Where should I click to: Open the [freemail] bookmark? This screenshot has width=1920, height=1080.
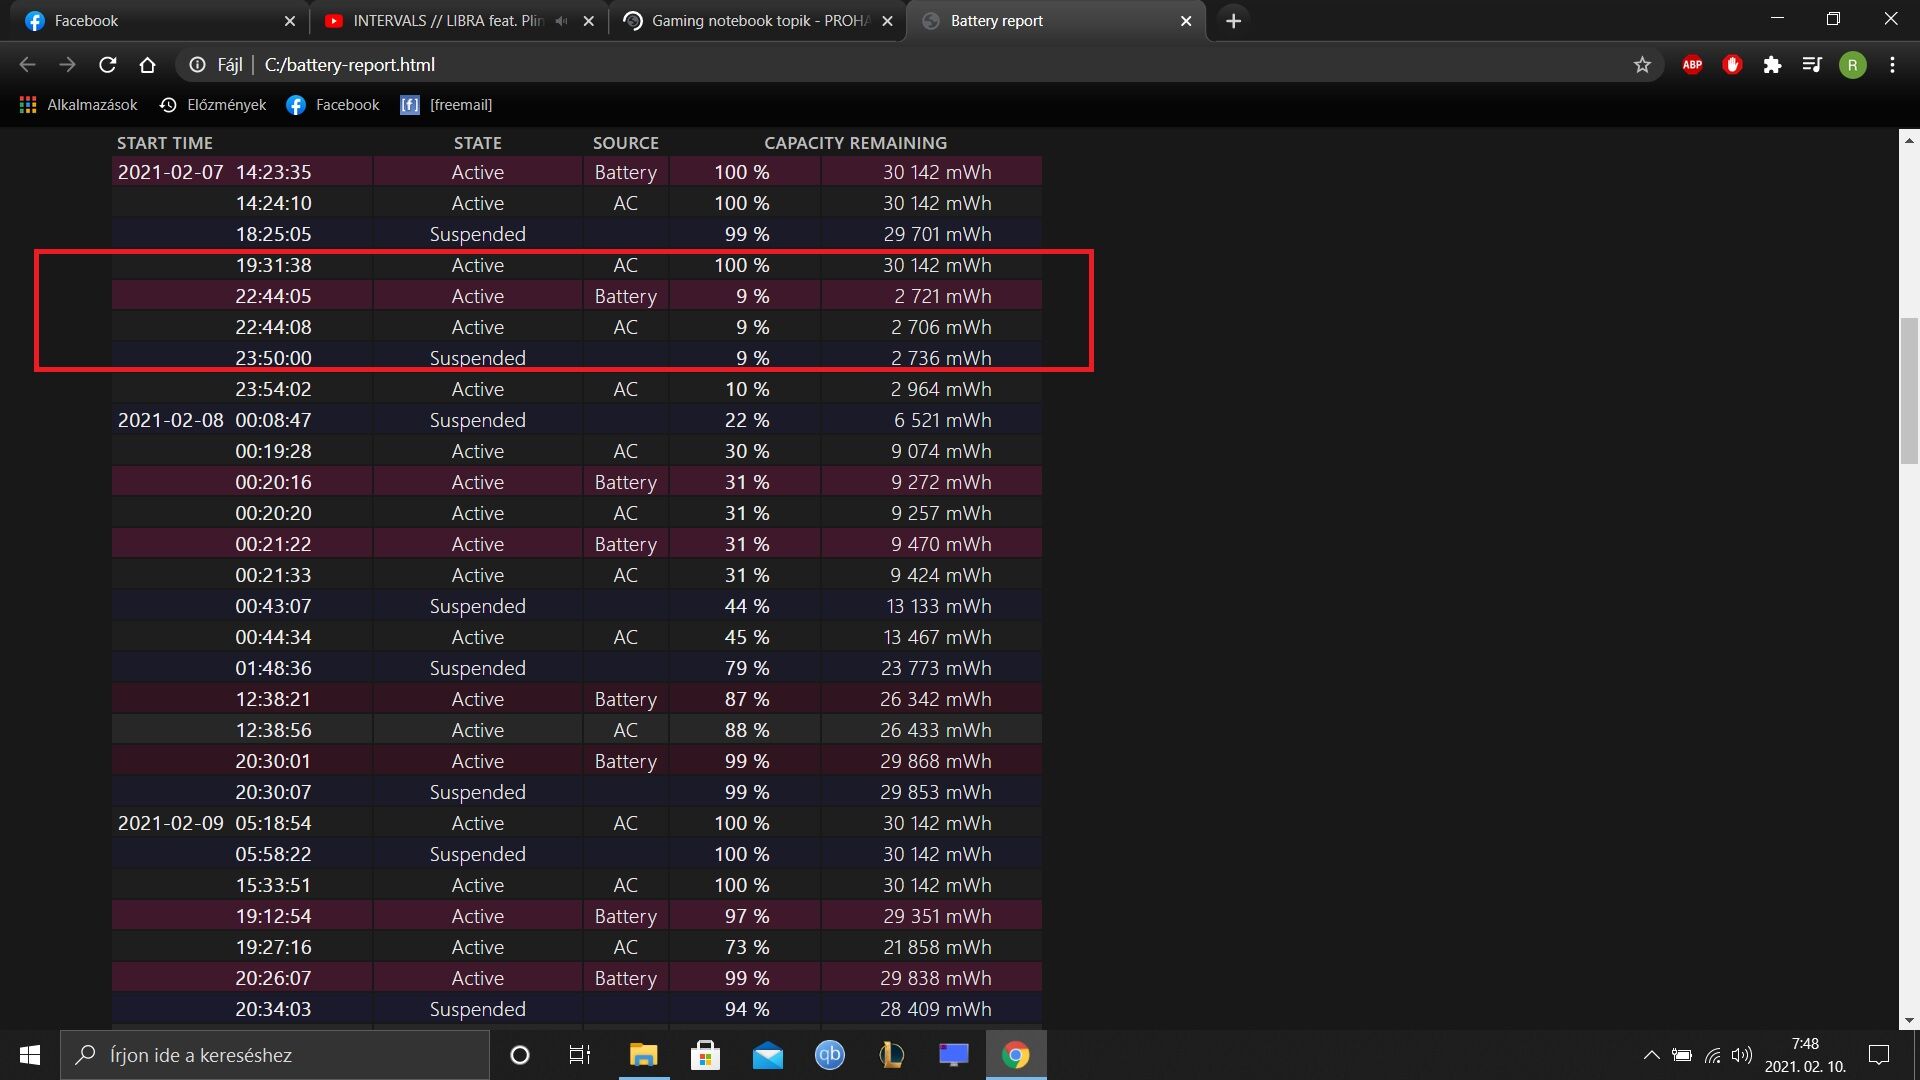[x=446, y=105]
